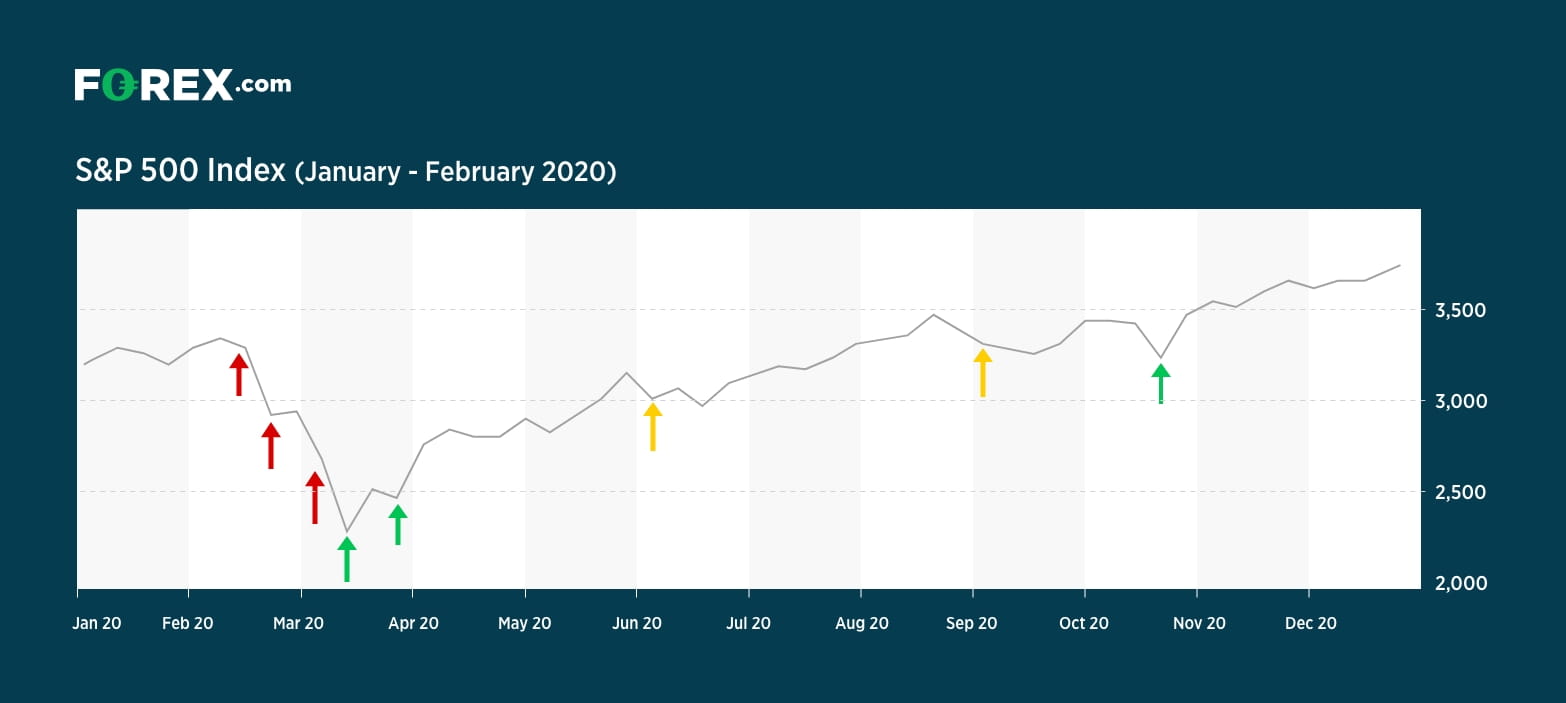Click the green arrow at the chart's lowest point

pos(347,559)
